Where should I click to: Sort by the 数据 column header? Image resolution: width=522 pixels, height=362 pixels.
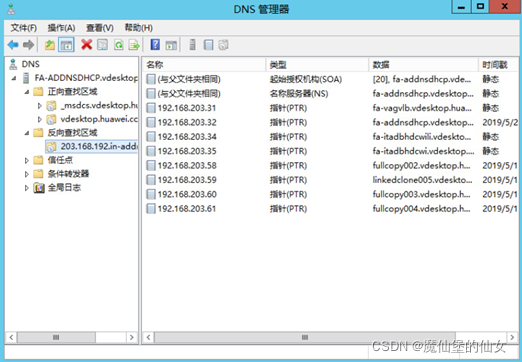coord(424,65)
